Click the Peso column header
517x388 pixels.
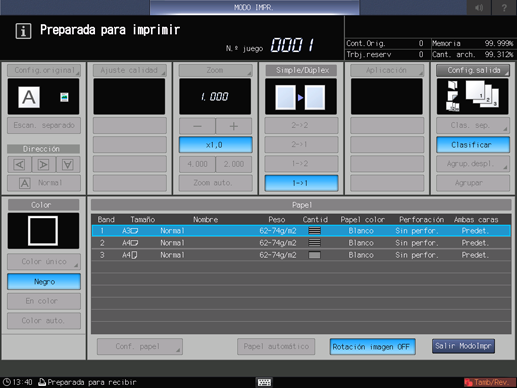tap(277, 220)
